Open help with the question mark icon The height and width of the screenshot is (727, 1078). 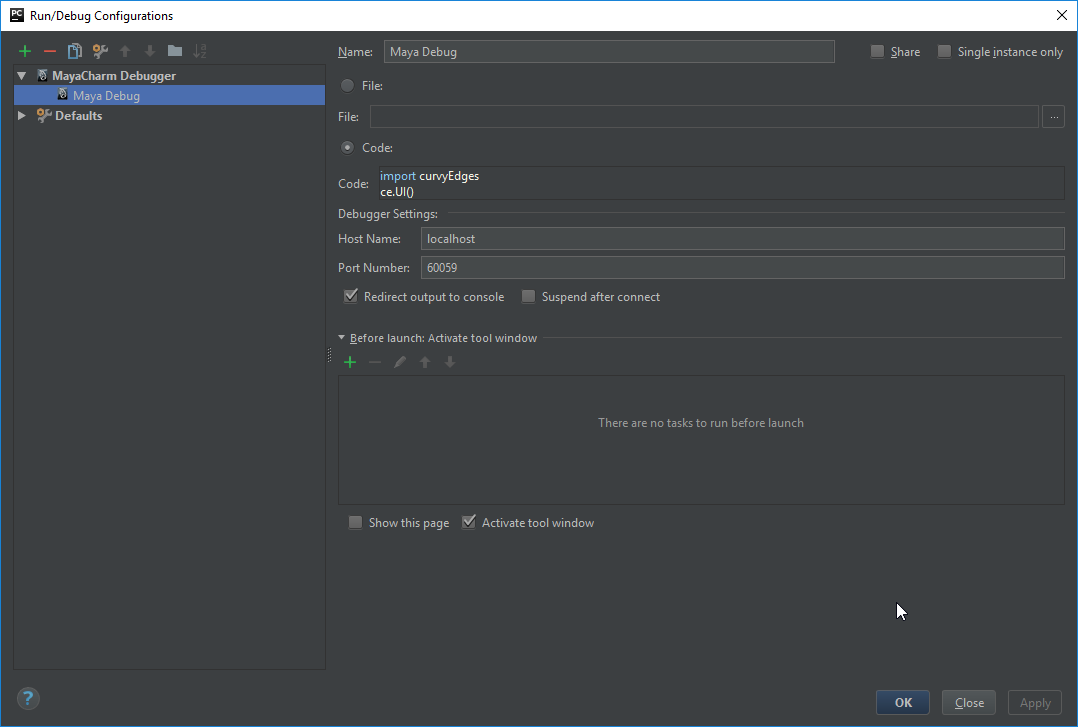coord(27,698)
